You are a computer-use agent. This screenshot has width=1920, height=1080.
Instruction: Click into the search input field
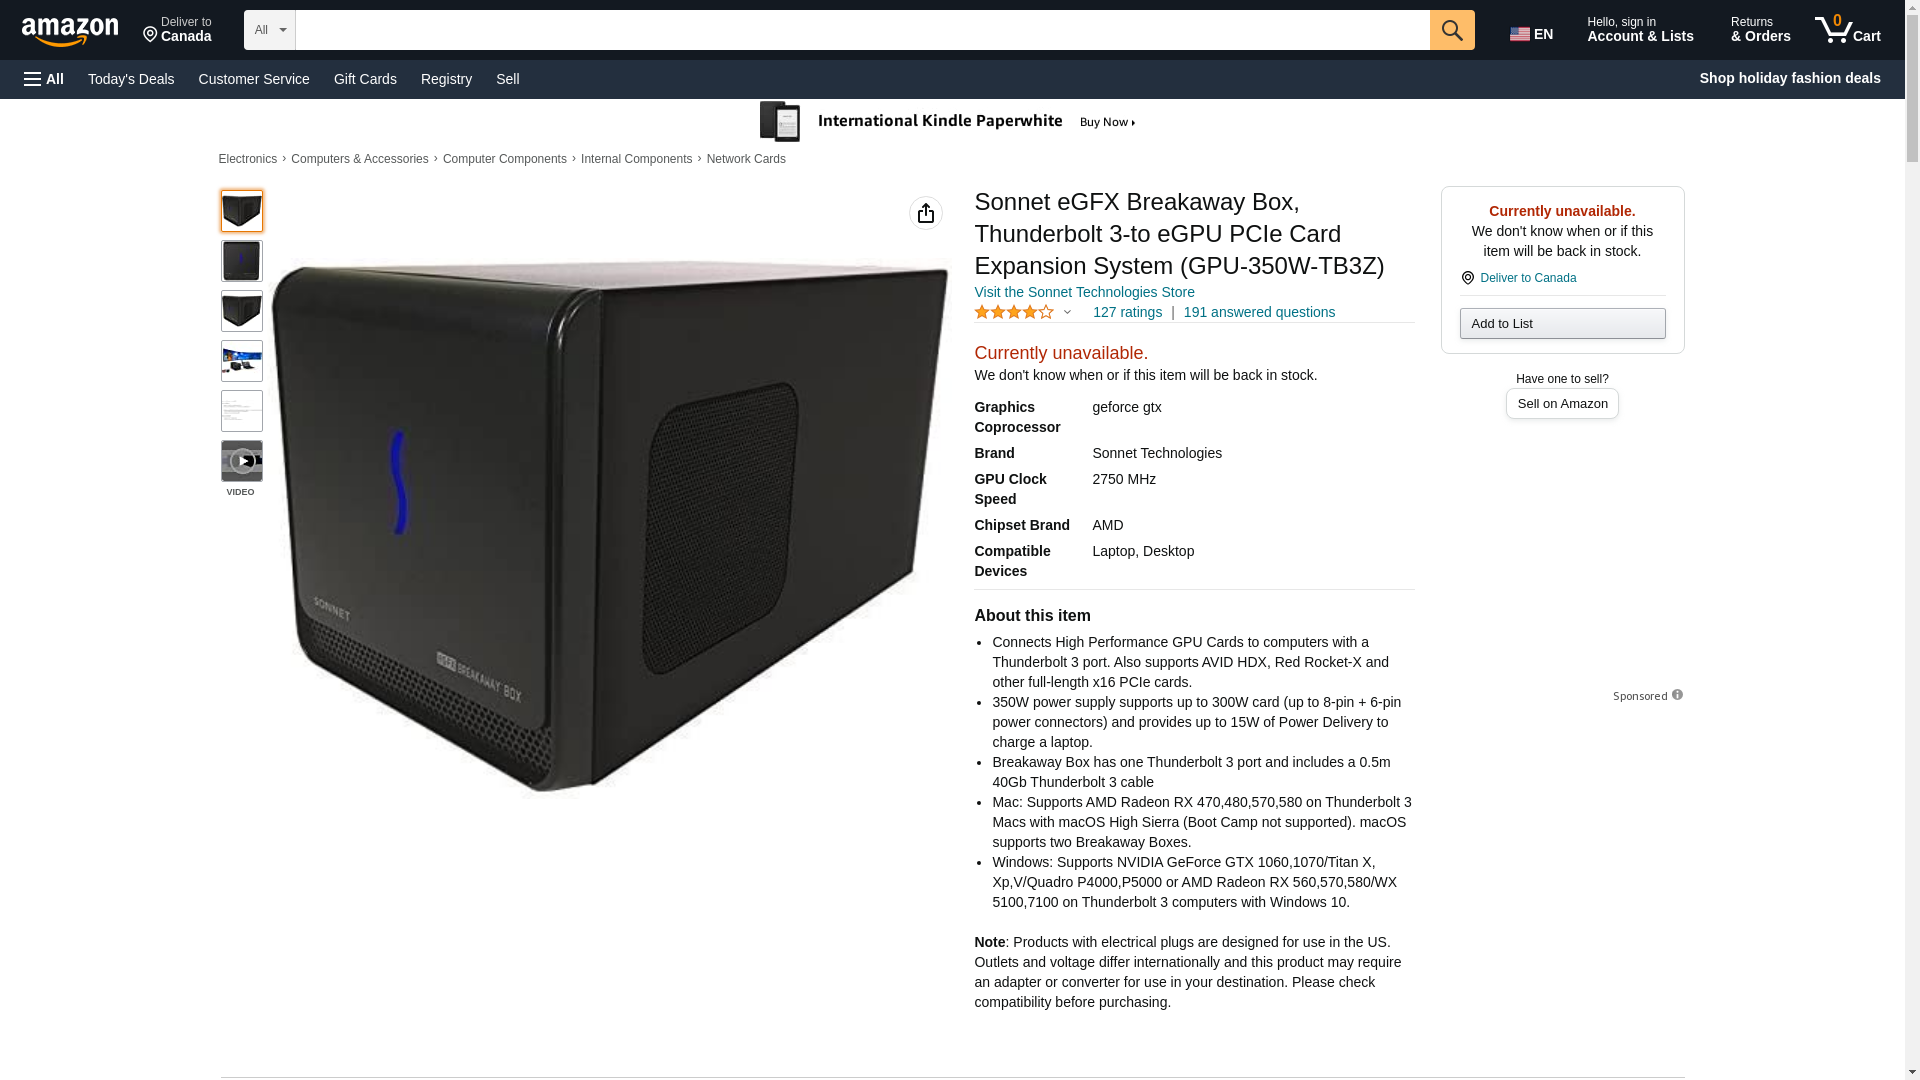[x=862, y=30]
